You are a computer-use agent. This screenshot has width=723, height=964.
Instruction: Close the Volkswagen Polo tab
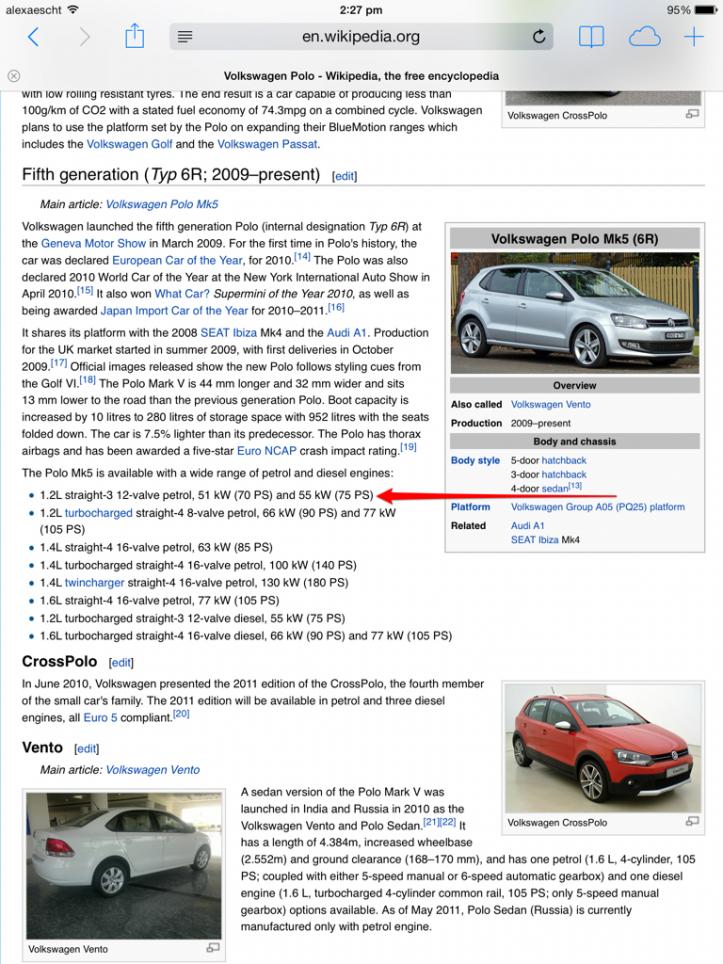[13, 76]
